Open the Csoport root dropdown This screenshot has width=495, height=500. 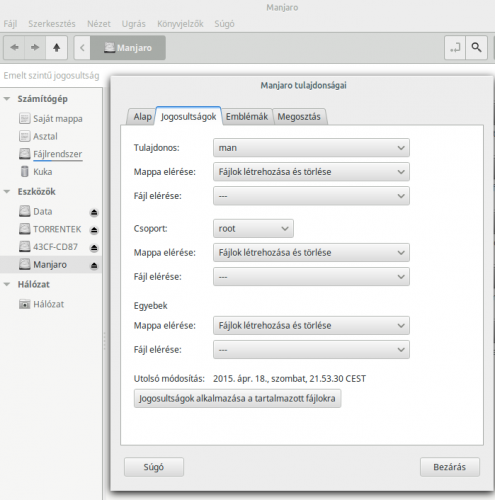(253, 228)
